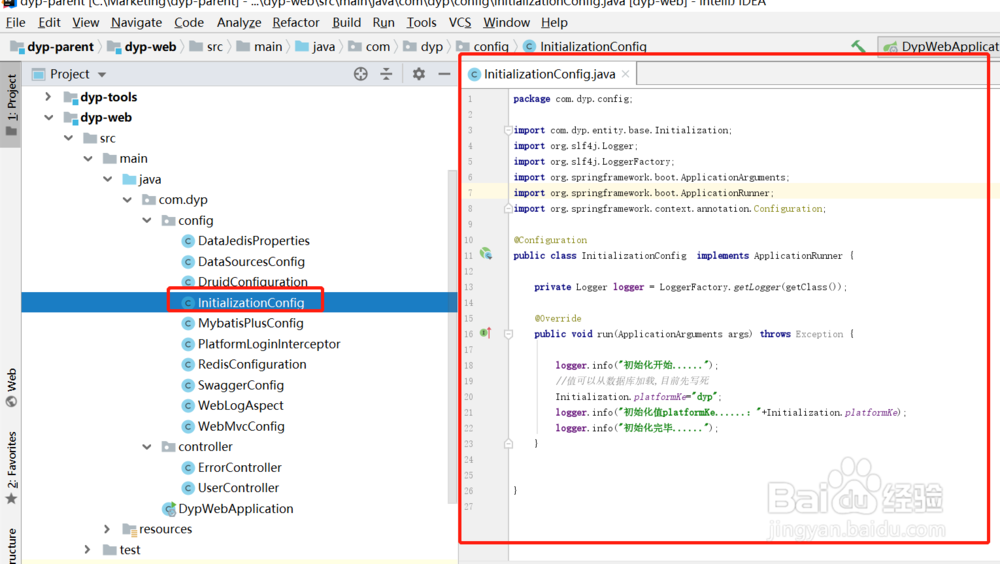Collapse the dyp-web module
Image resolution: width=1000 pixels, height=564 pixels.
(x=48, y=117)
